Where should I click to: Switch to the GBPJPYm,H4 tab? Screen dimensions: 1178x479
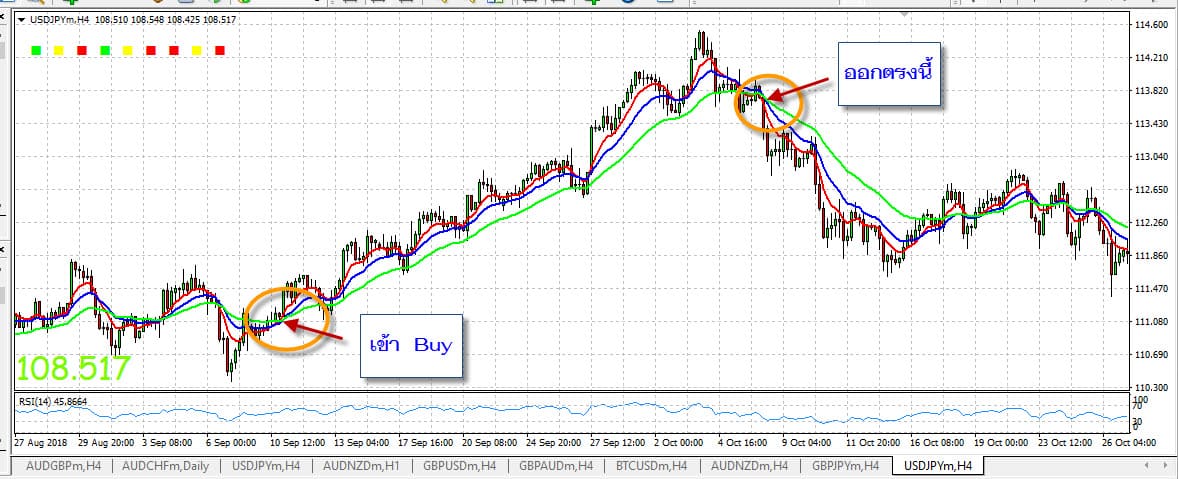click(845, 466)
